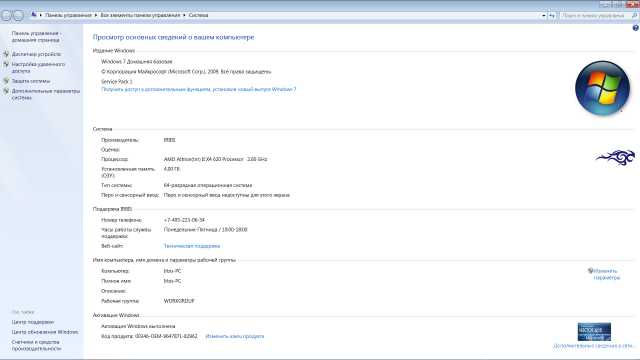Open Advanced system parameters link
The height and width of the screenshot is (360, 640).
(x=46, y=94)
